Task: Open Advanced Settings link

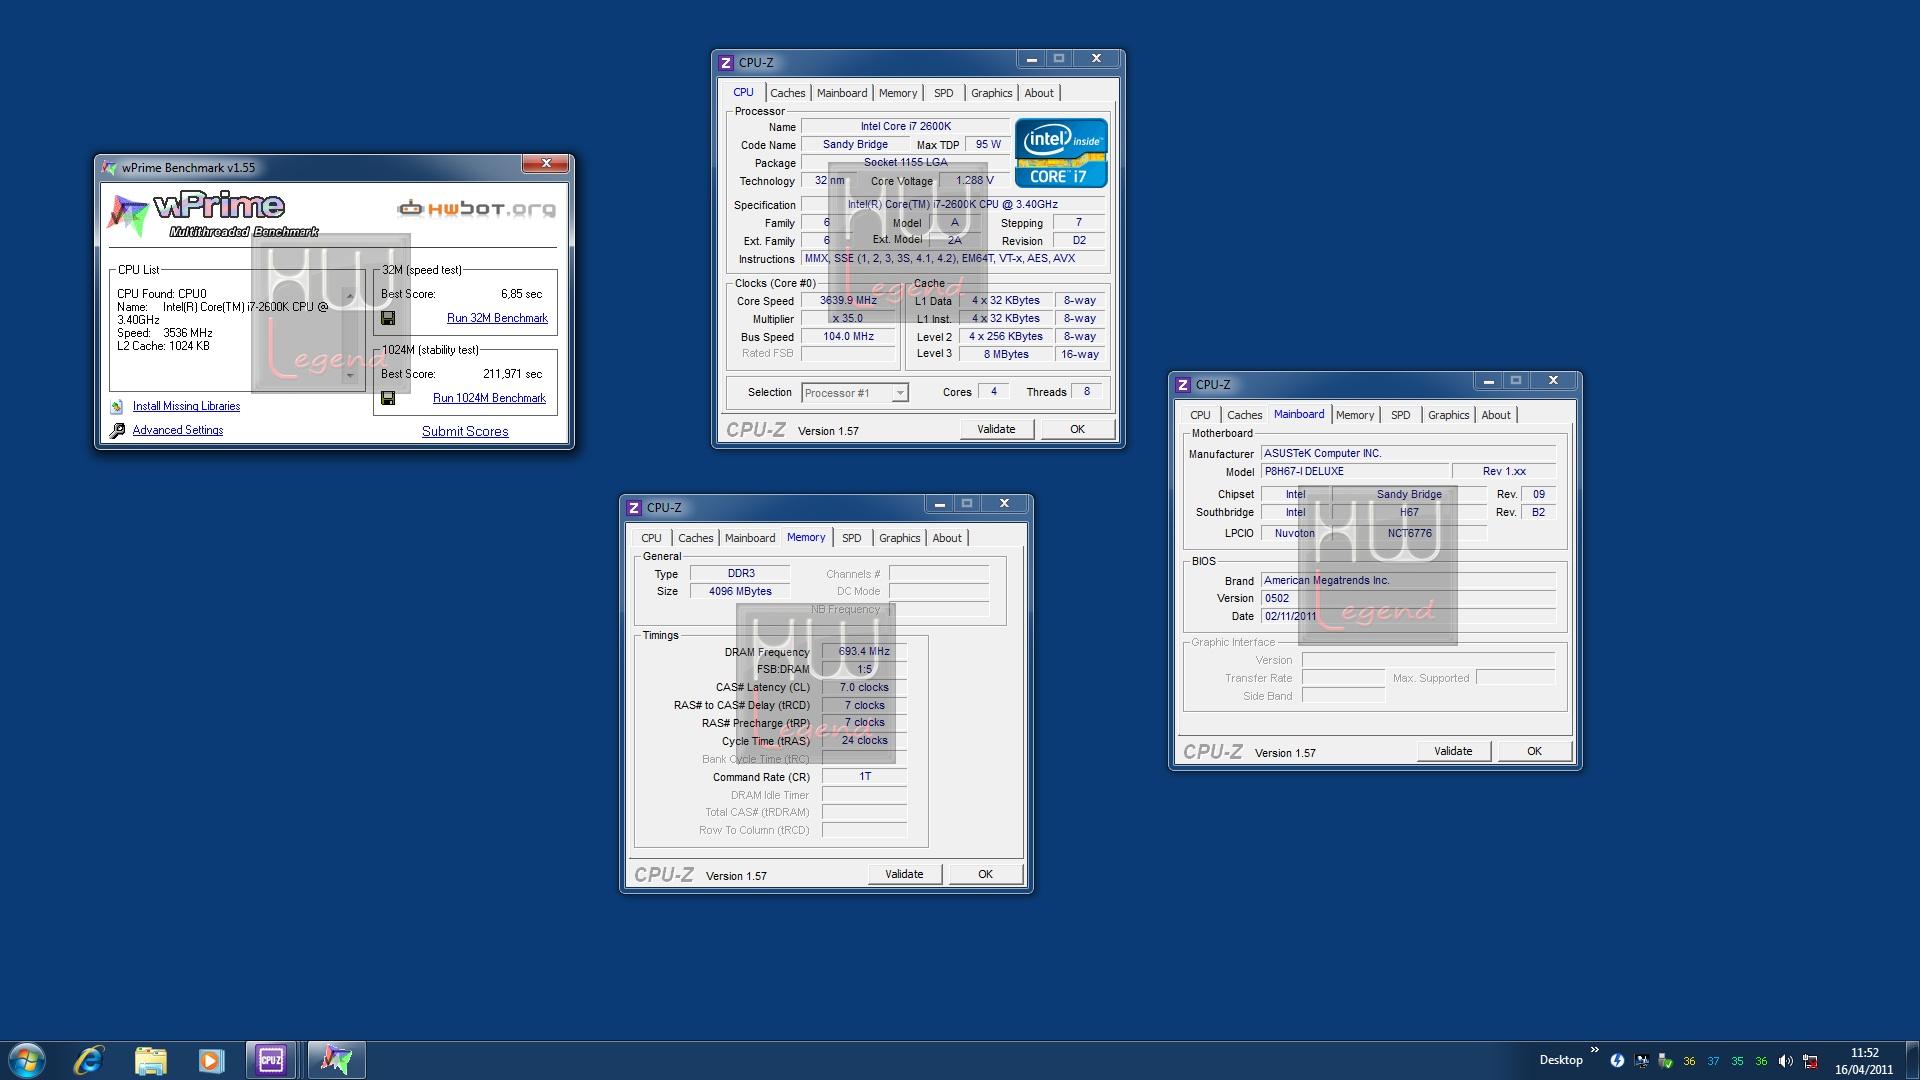Action: tap(178, 430)
